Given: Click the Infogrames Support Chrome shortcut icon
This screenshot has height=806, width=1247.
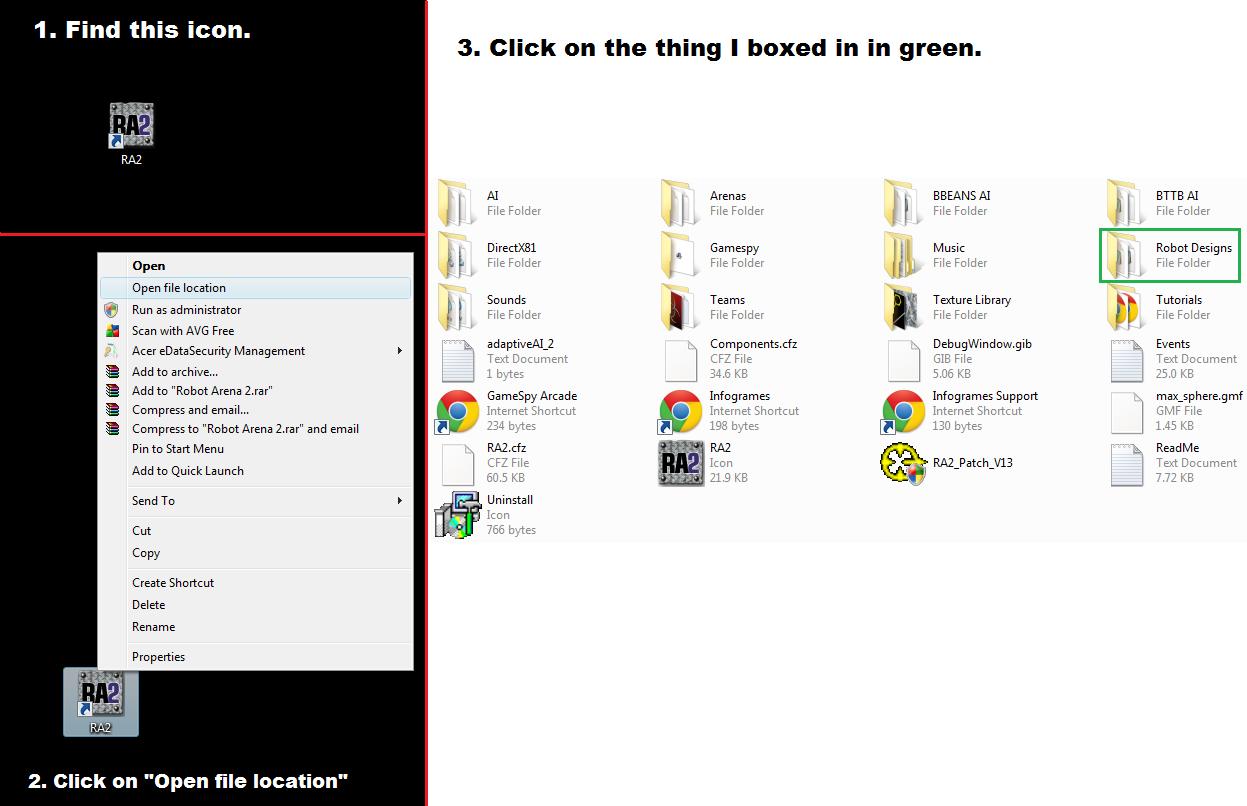Looking at the screenshot, I should pos(903,411).
